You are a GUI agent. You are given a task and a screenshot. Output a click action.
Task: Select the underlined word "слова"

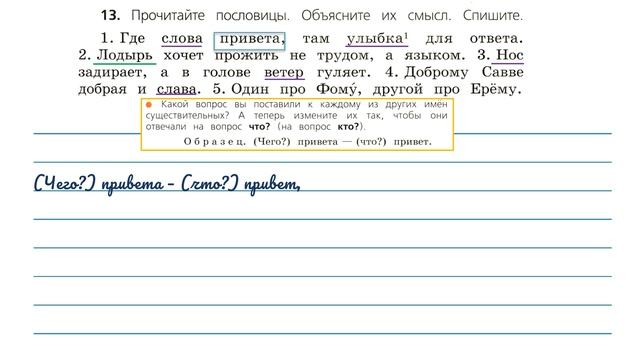[x=182, y=39]
